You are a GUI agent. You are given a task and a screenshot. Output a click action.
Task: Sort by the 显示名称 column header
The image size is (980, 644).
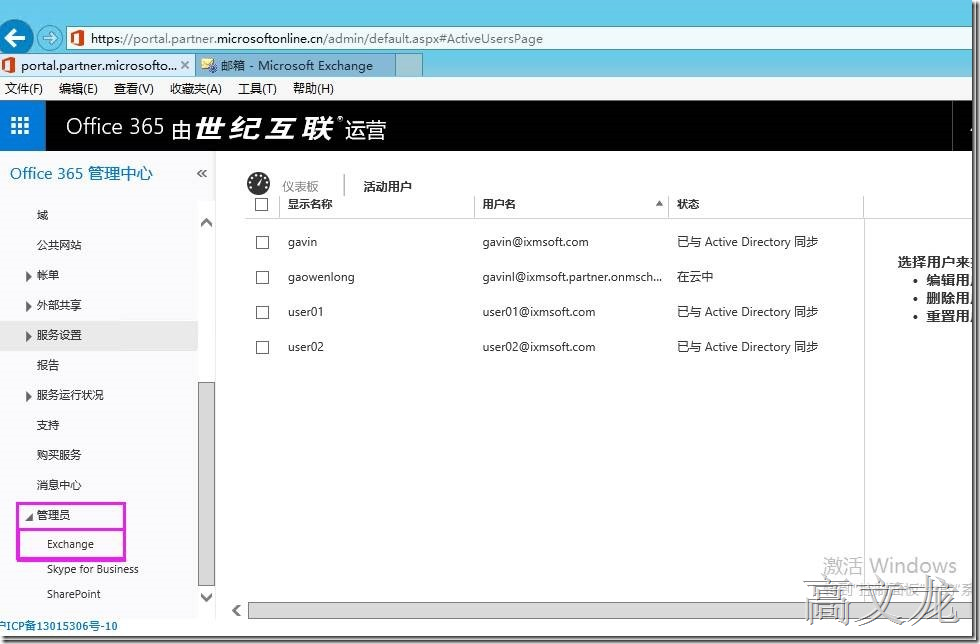point(310,204)
